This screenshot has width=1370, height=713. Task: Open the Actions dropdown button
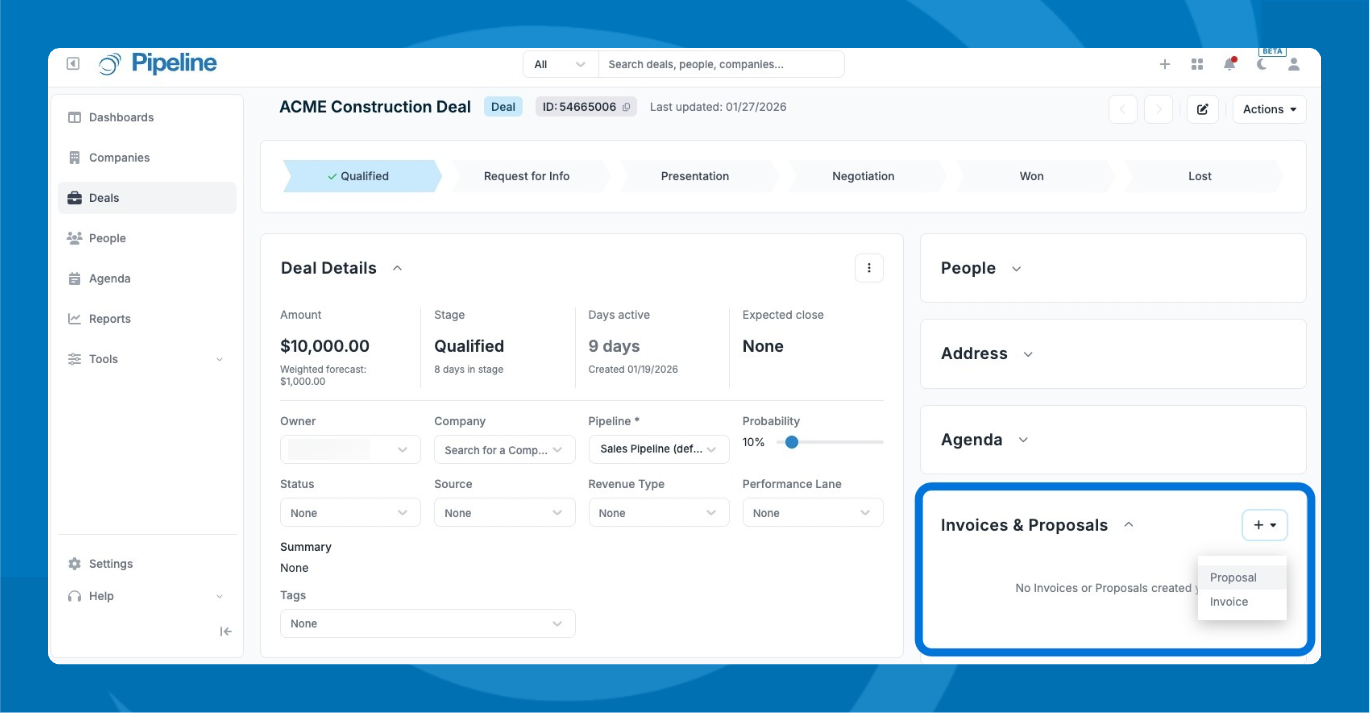coord(1269,109)
